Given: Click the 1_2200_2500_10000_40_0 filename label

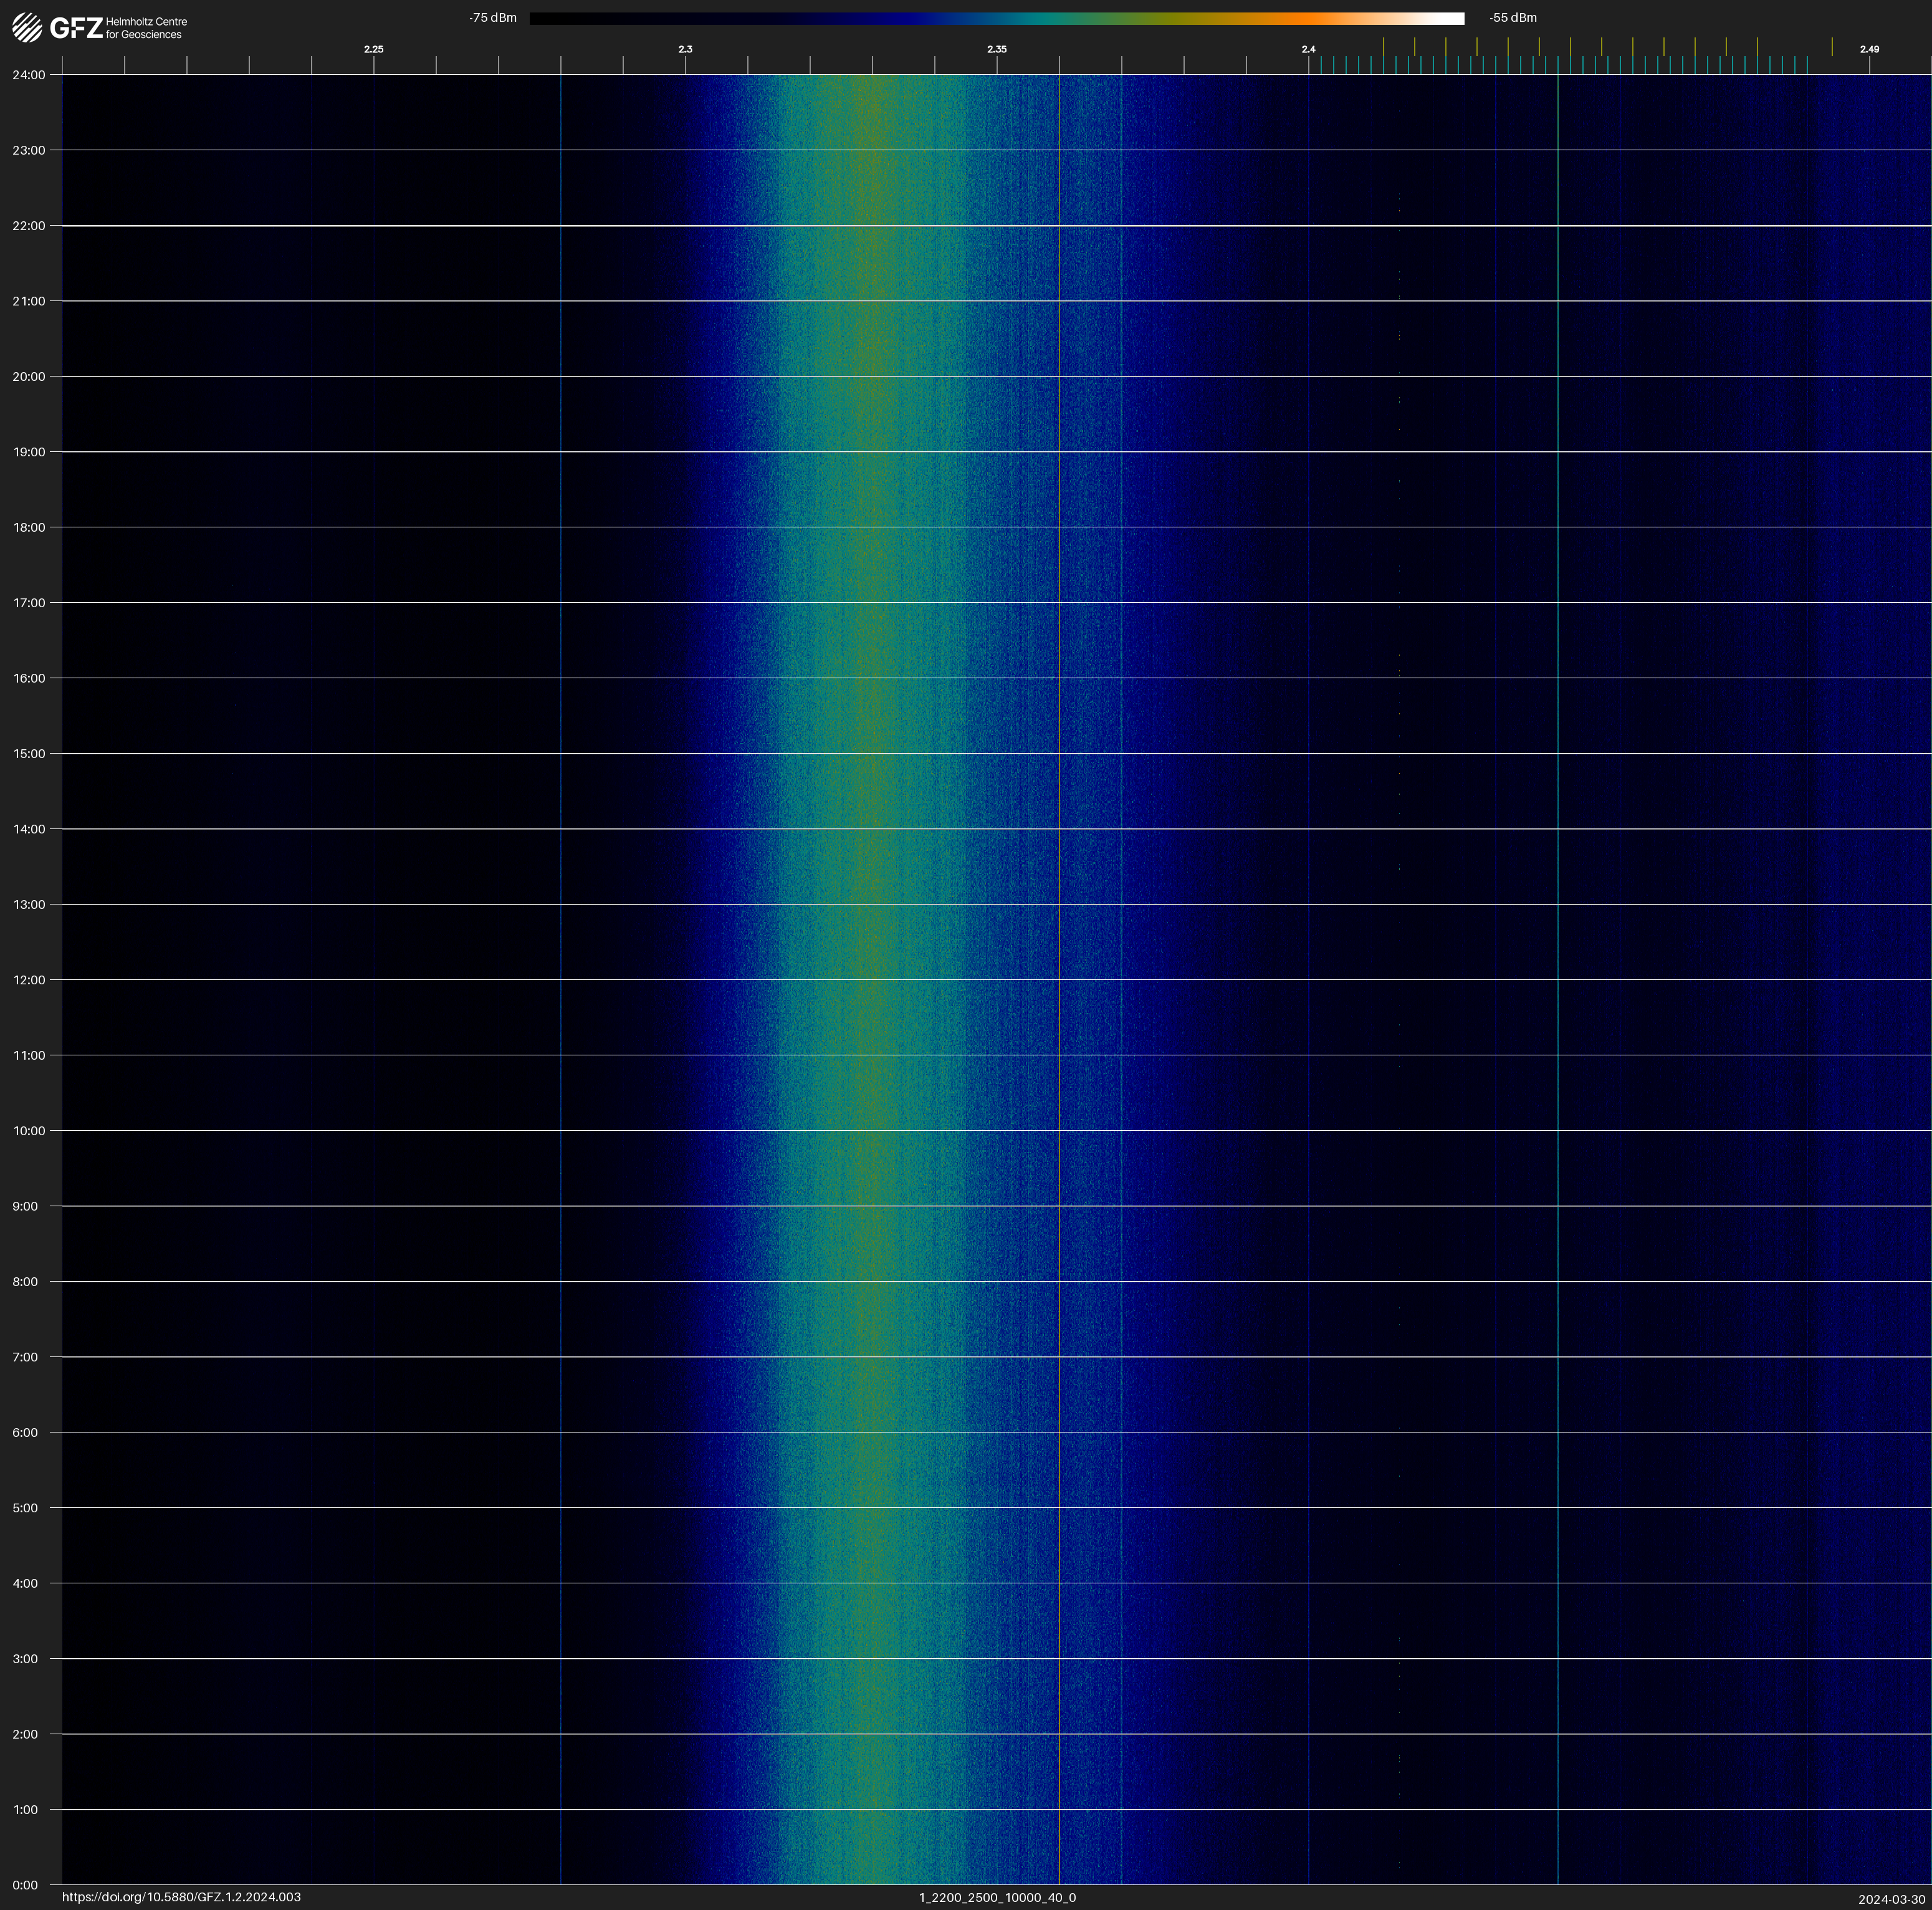Looking at the screenshot, I should click(997, 1897).
